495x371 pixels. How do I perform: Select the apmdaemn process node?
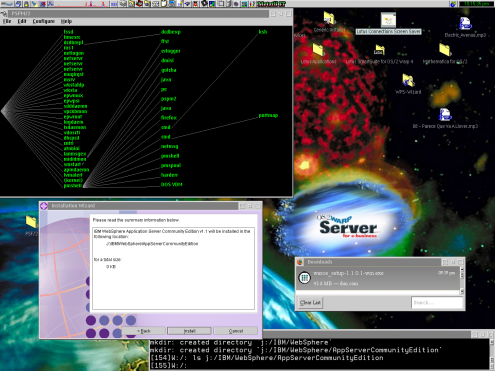coord(76,170)
